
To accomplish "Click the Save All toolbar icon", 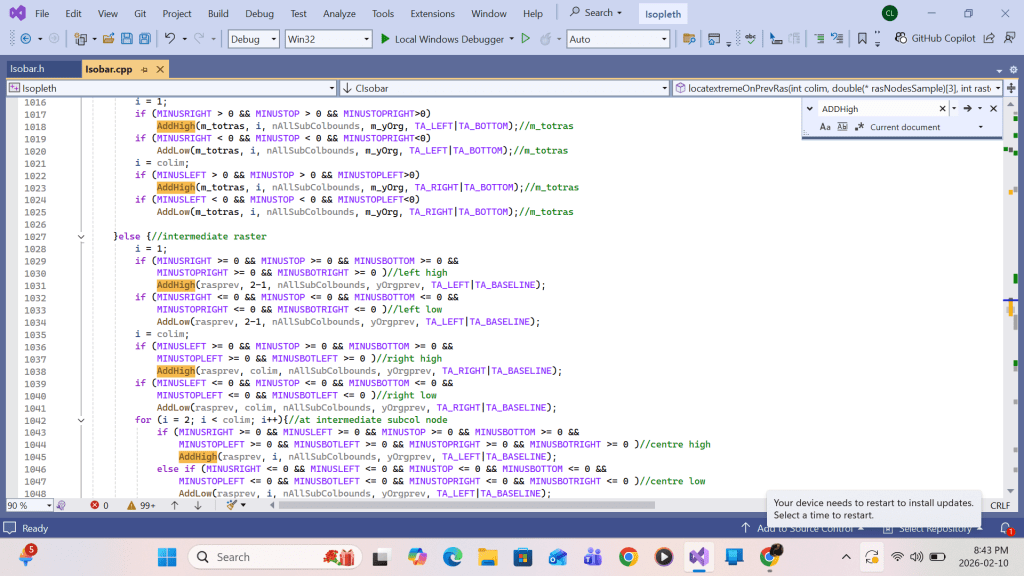I will 145,39.
